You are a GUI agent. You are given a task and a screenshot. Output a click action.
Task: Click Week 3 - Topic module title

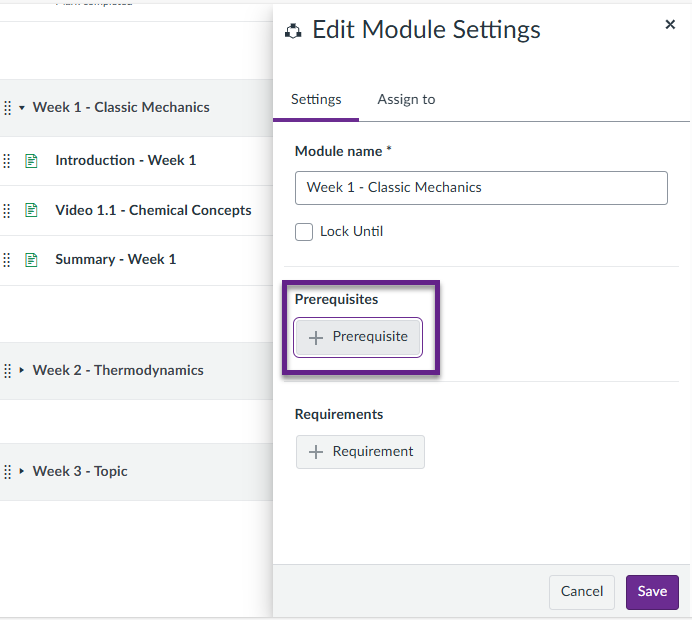click(x=80, y=471)
